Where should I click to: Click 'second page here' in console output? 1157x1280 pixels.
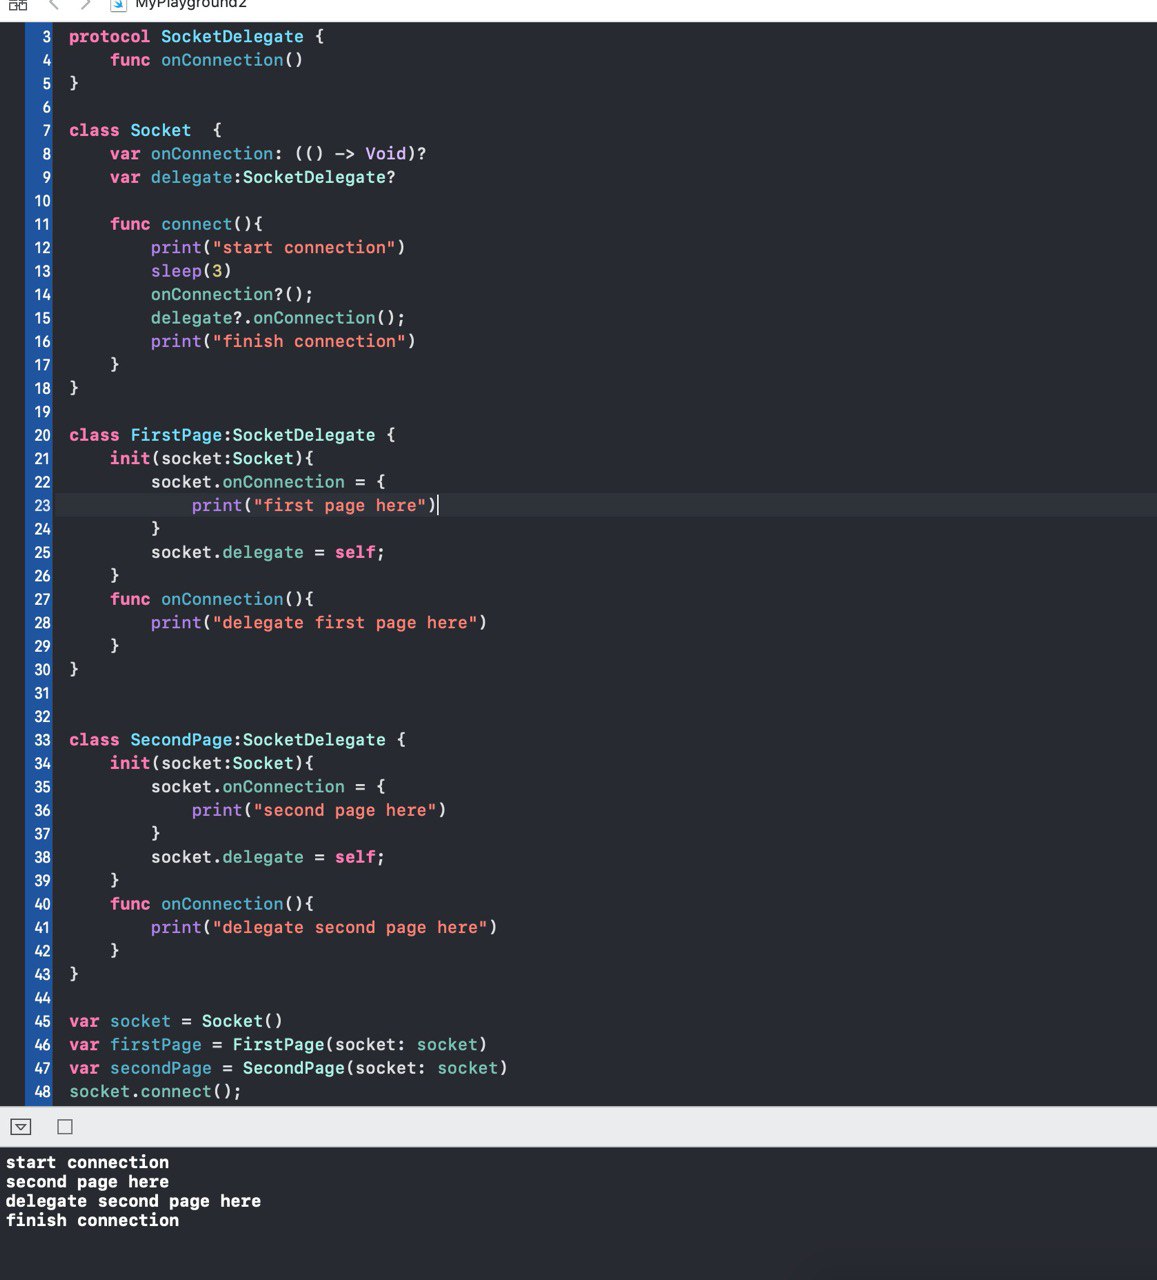[87, 1182]
